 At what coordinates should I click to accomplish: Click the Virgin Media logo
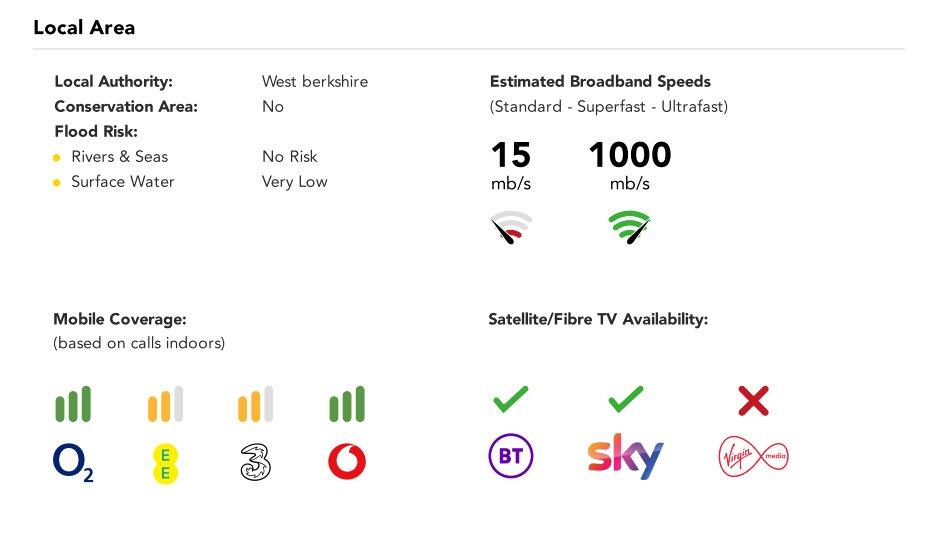753,457
